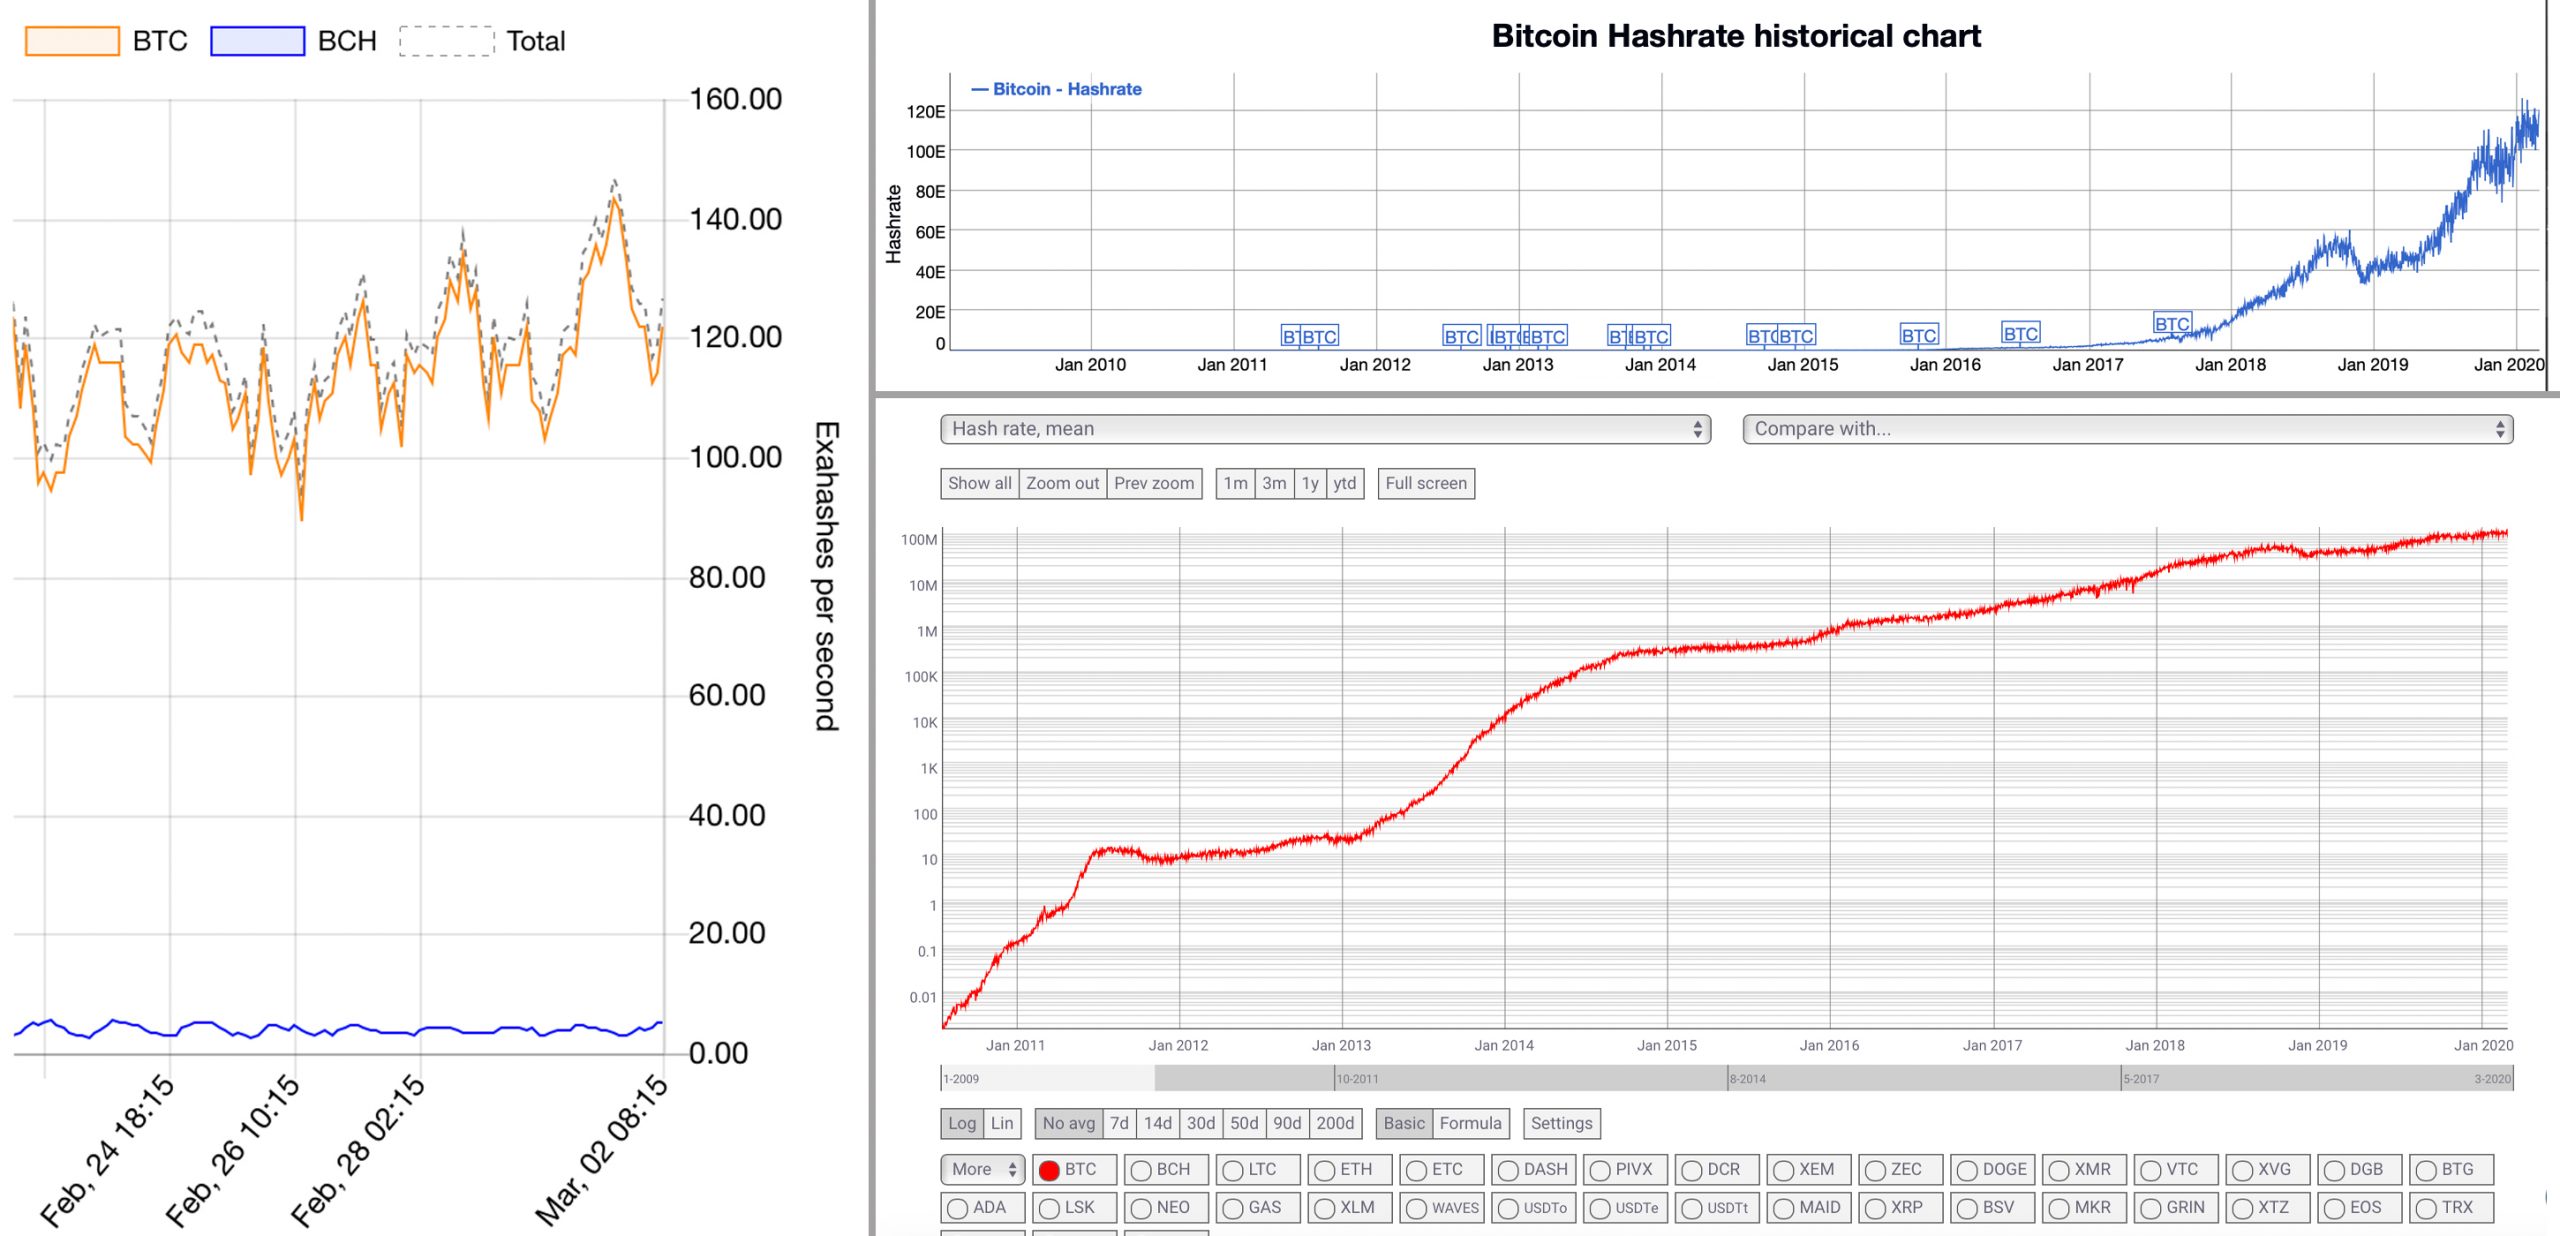Select the DOGE coin radio button

click(1968, 1170)
